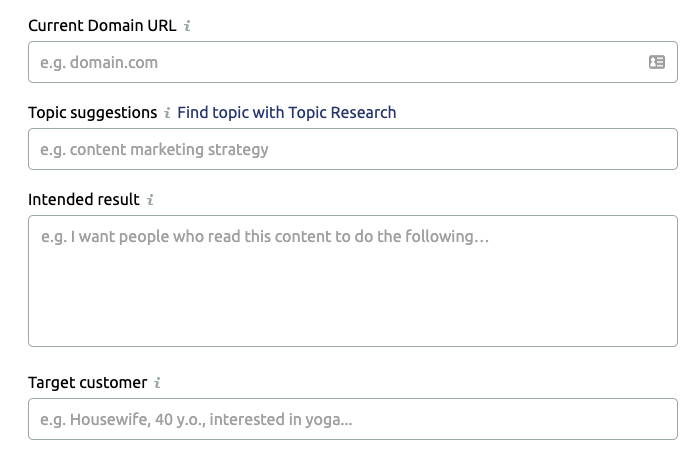Focus the Target customer input field
The width and height of the screenshot is (700, 464).
coord(353,419)
